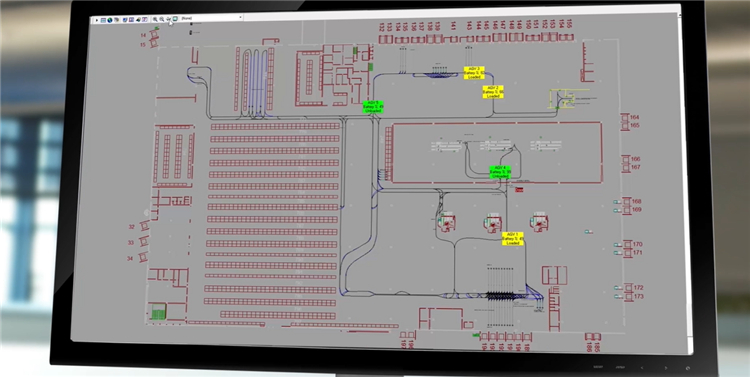This screenshot has height=377, width=750.
Task: Click station 33 marker on left side
Action: coord(143,242)
